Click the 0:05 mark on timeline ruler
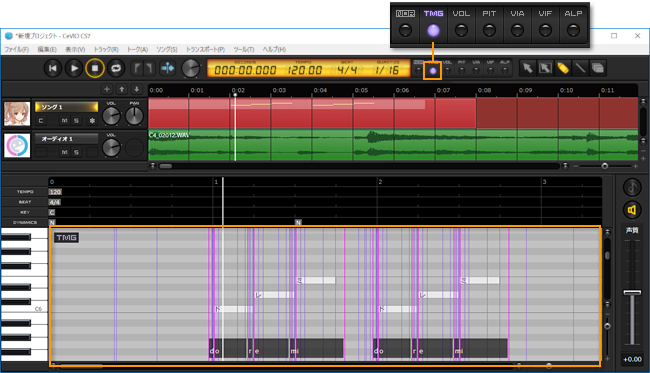The height and width of the screenshot is (373, 650). [361, 90]
